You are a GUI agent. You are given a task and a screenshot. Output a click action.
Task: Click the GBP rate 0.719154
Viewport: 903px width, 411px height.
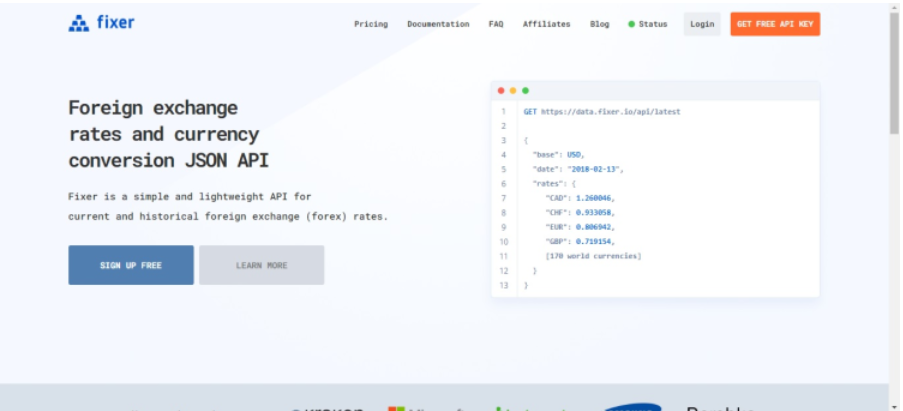(x=595, y=241)
